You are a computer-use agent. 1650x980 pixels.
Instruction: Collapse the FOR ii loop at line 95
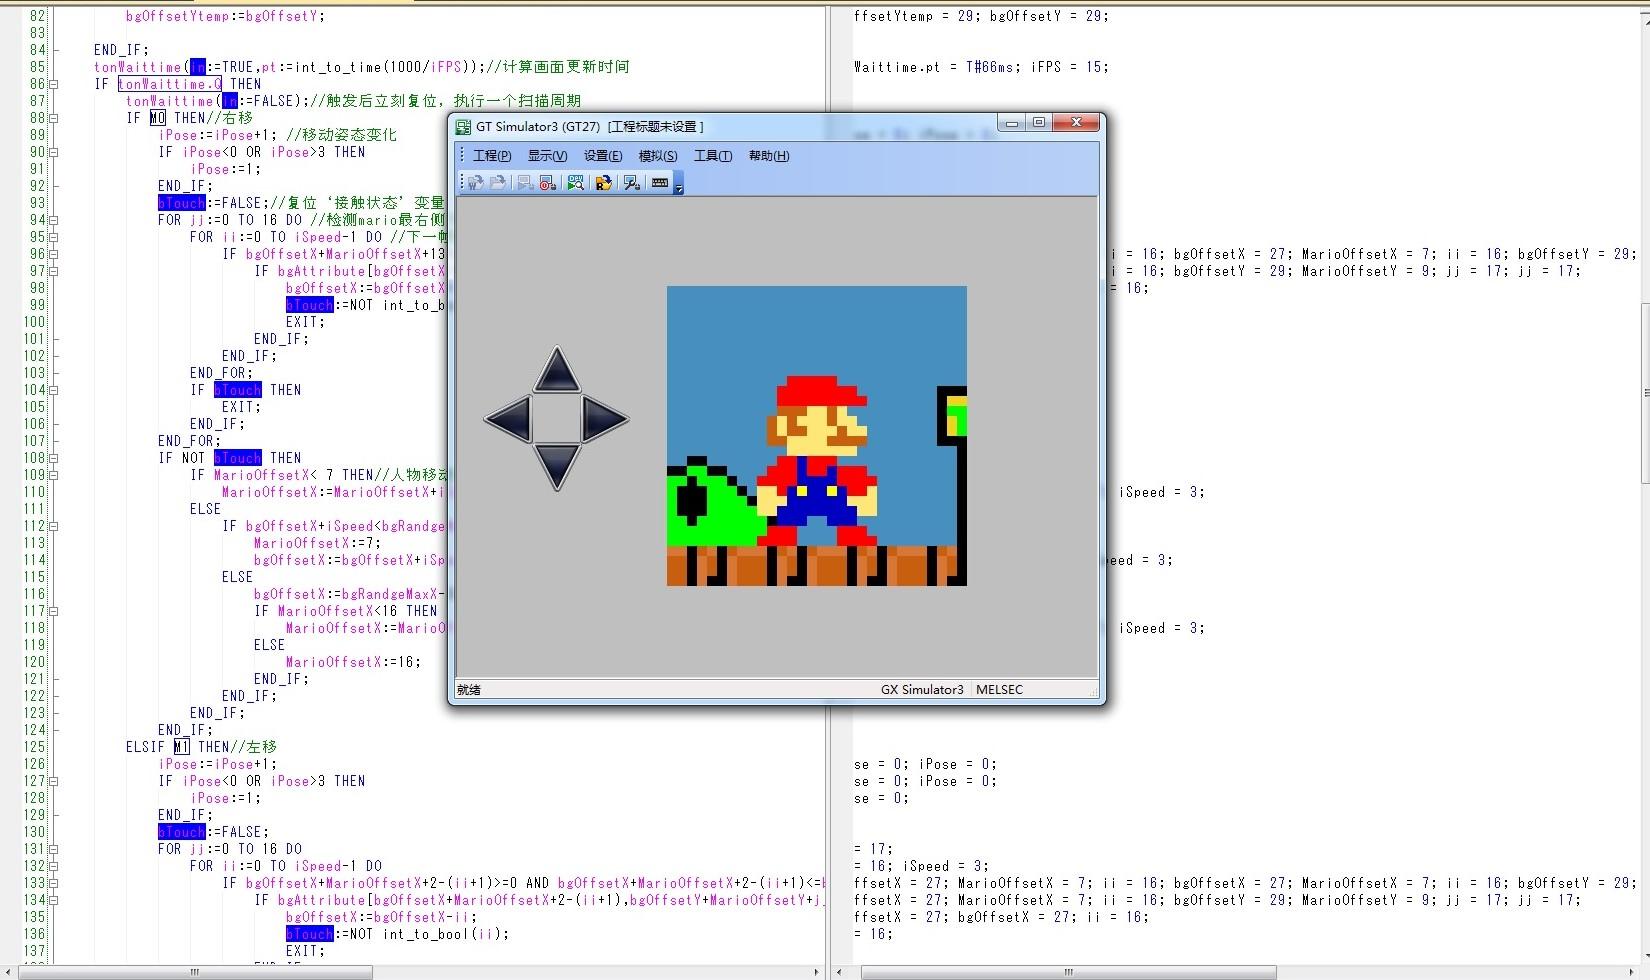point(53,237)
